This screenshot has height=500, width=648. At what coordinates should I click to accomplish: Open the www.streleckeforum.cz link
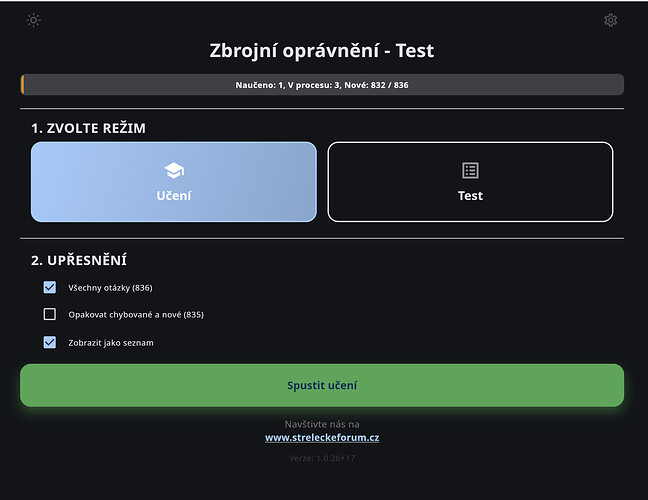[x=322, y=437]
